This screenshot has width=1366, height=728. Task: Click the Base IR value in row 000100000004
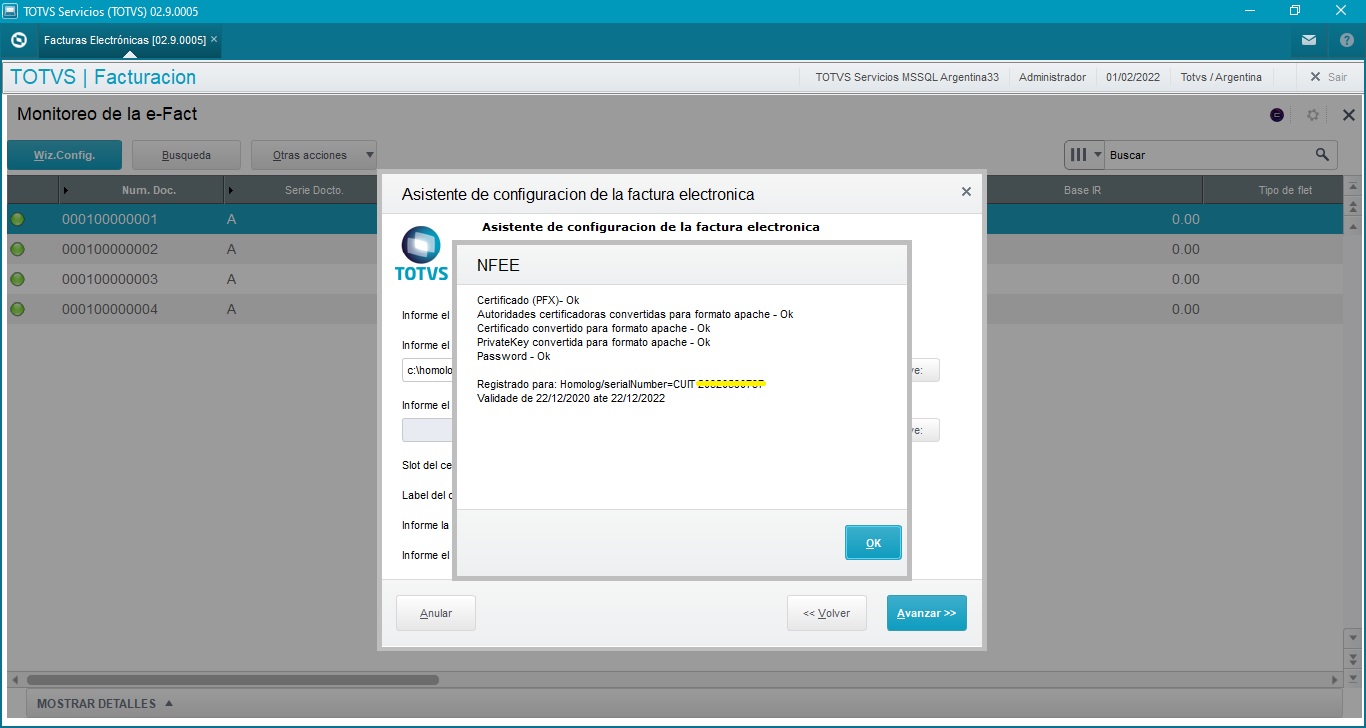(x=1185, y=309)
